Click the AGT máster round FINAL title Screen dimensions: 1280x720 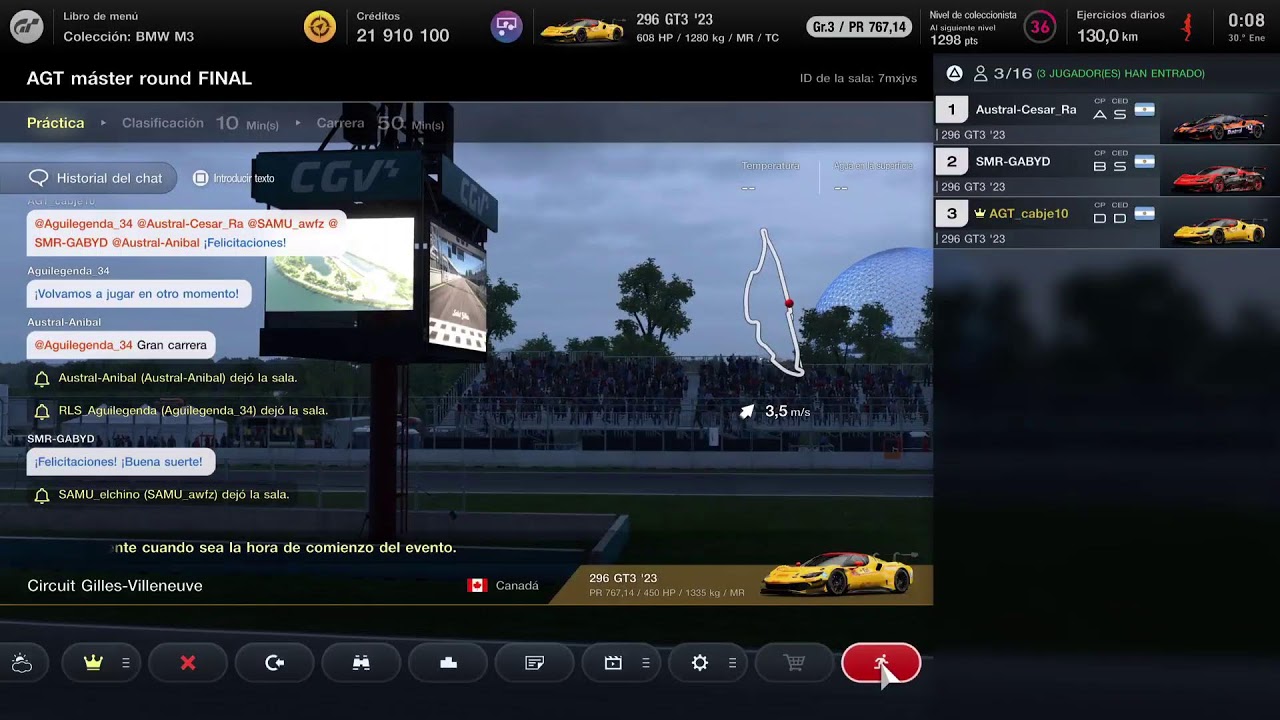pyautogui.click(x=139, y=78)
